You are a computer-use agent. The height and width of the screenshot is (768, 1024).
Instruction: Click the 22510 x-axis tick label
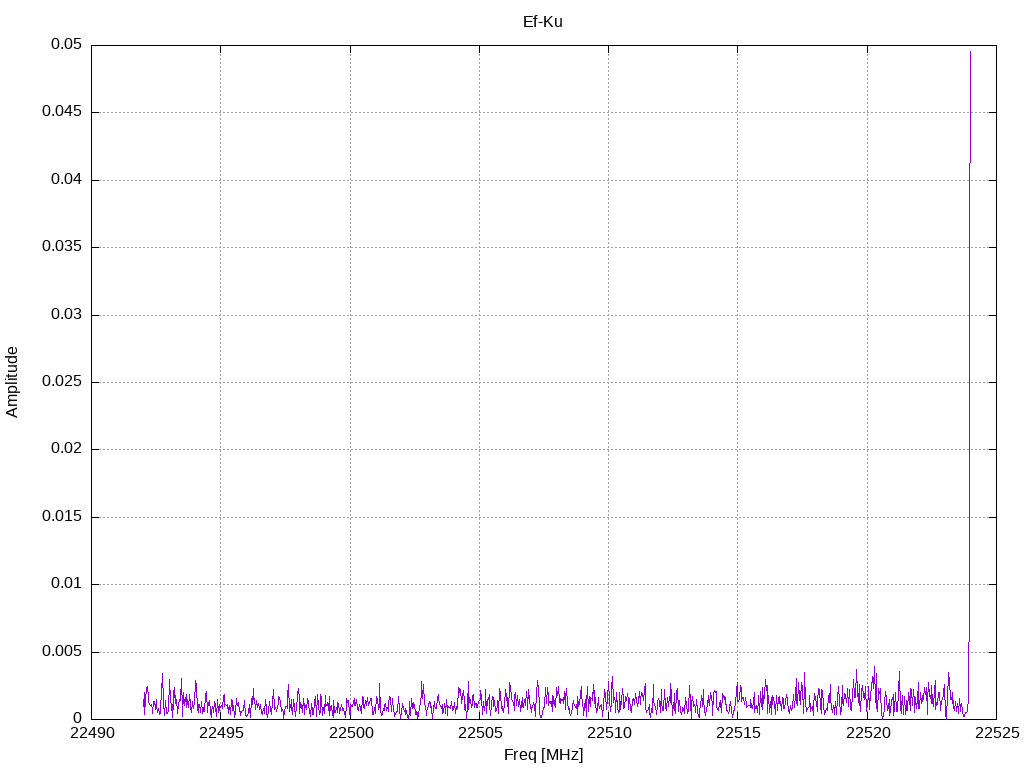608,734
